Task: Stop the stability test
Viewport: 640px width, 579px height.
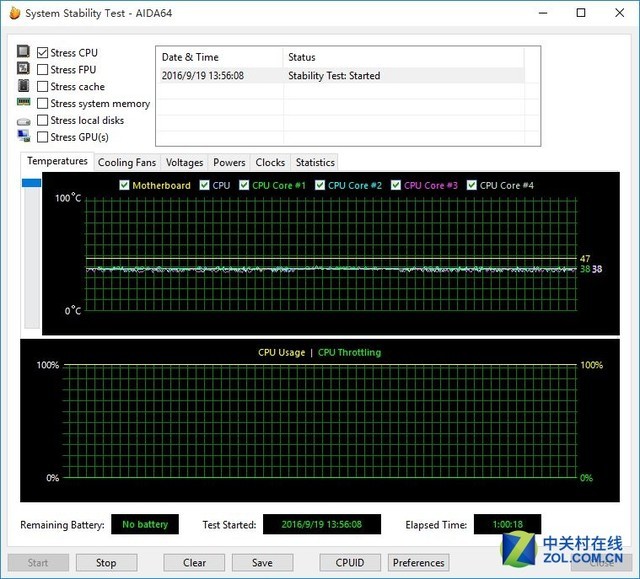Action: 107,563
